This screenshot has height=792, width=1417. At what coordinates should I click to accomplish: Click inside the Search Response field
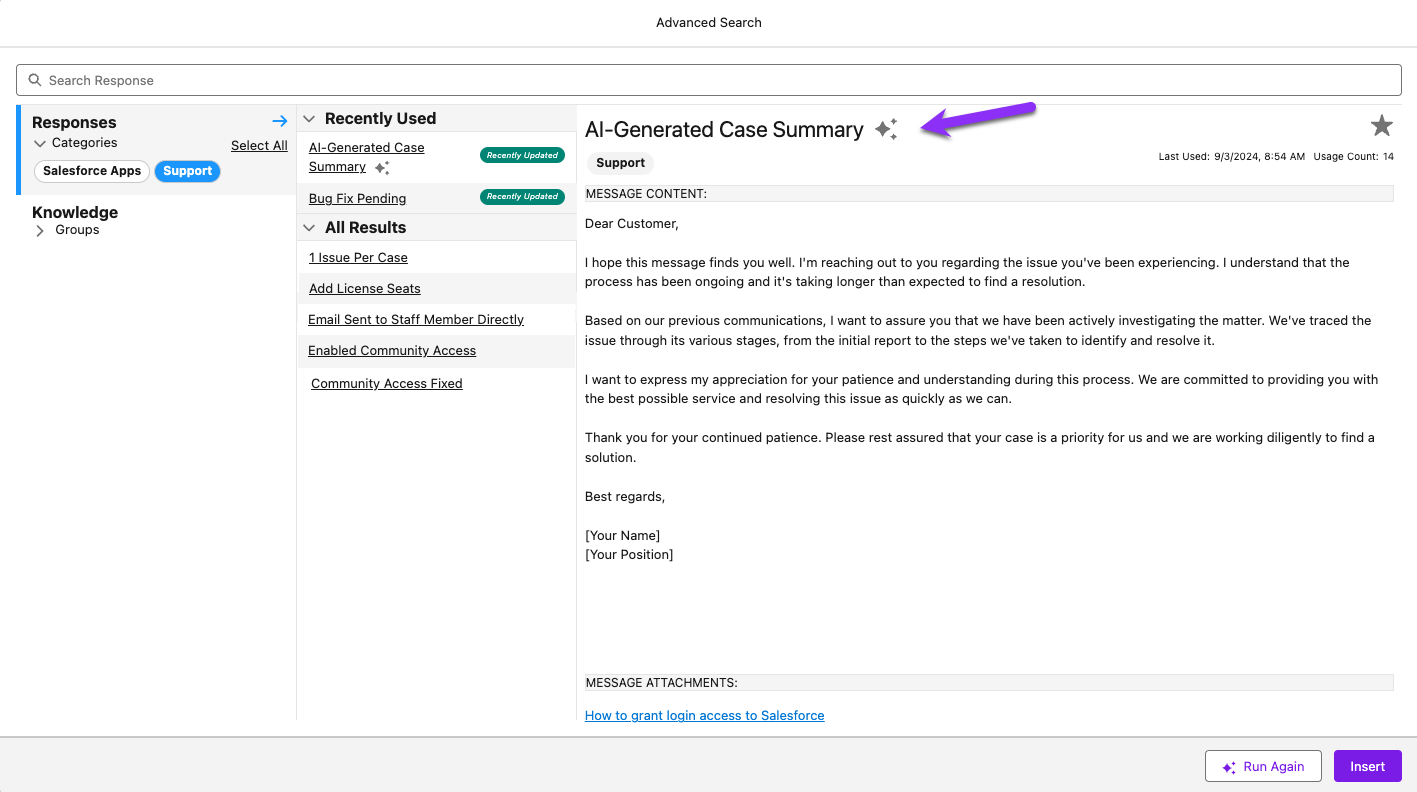[400, 80]
